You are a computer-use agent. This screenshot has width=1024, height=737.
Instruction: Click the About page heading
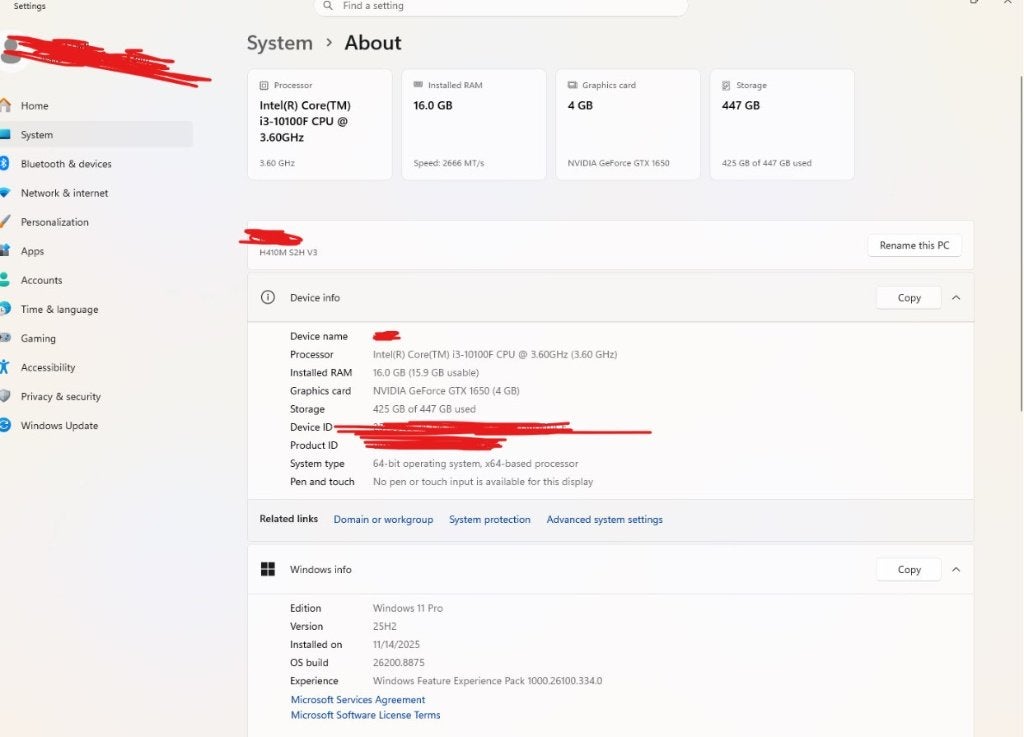pos(373,43)
